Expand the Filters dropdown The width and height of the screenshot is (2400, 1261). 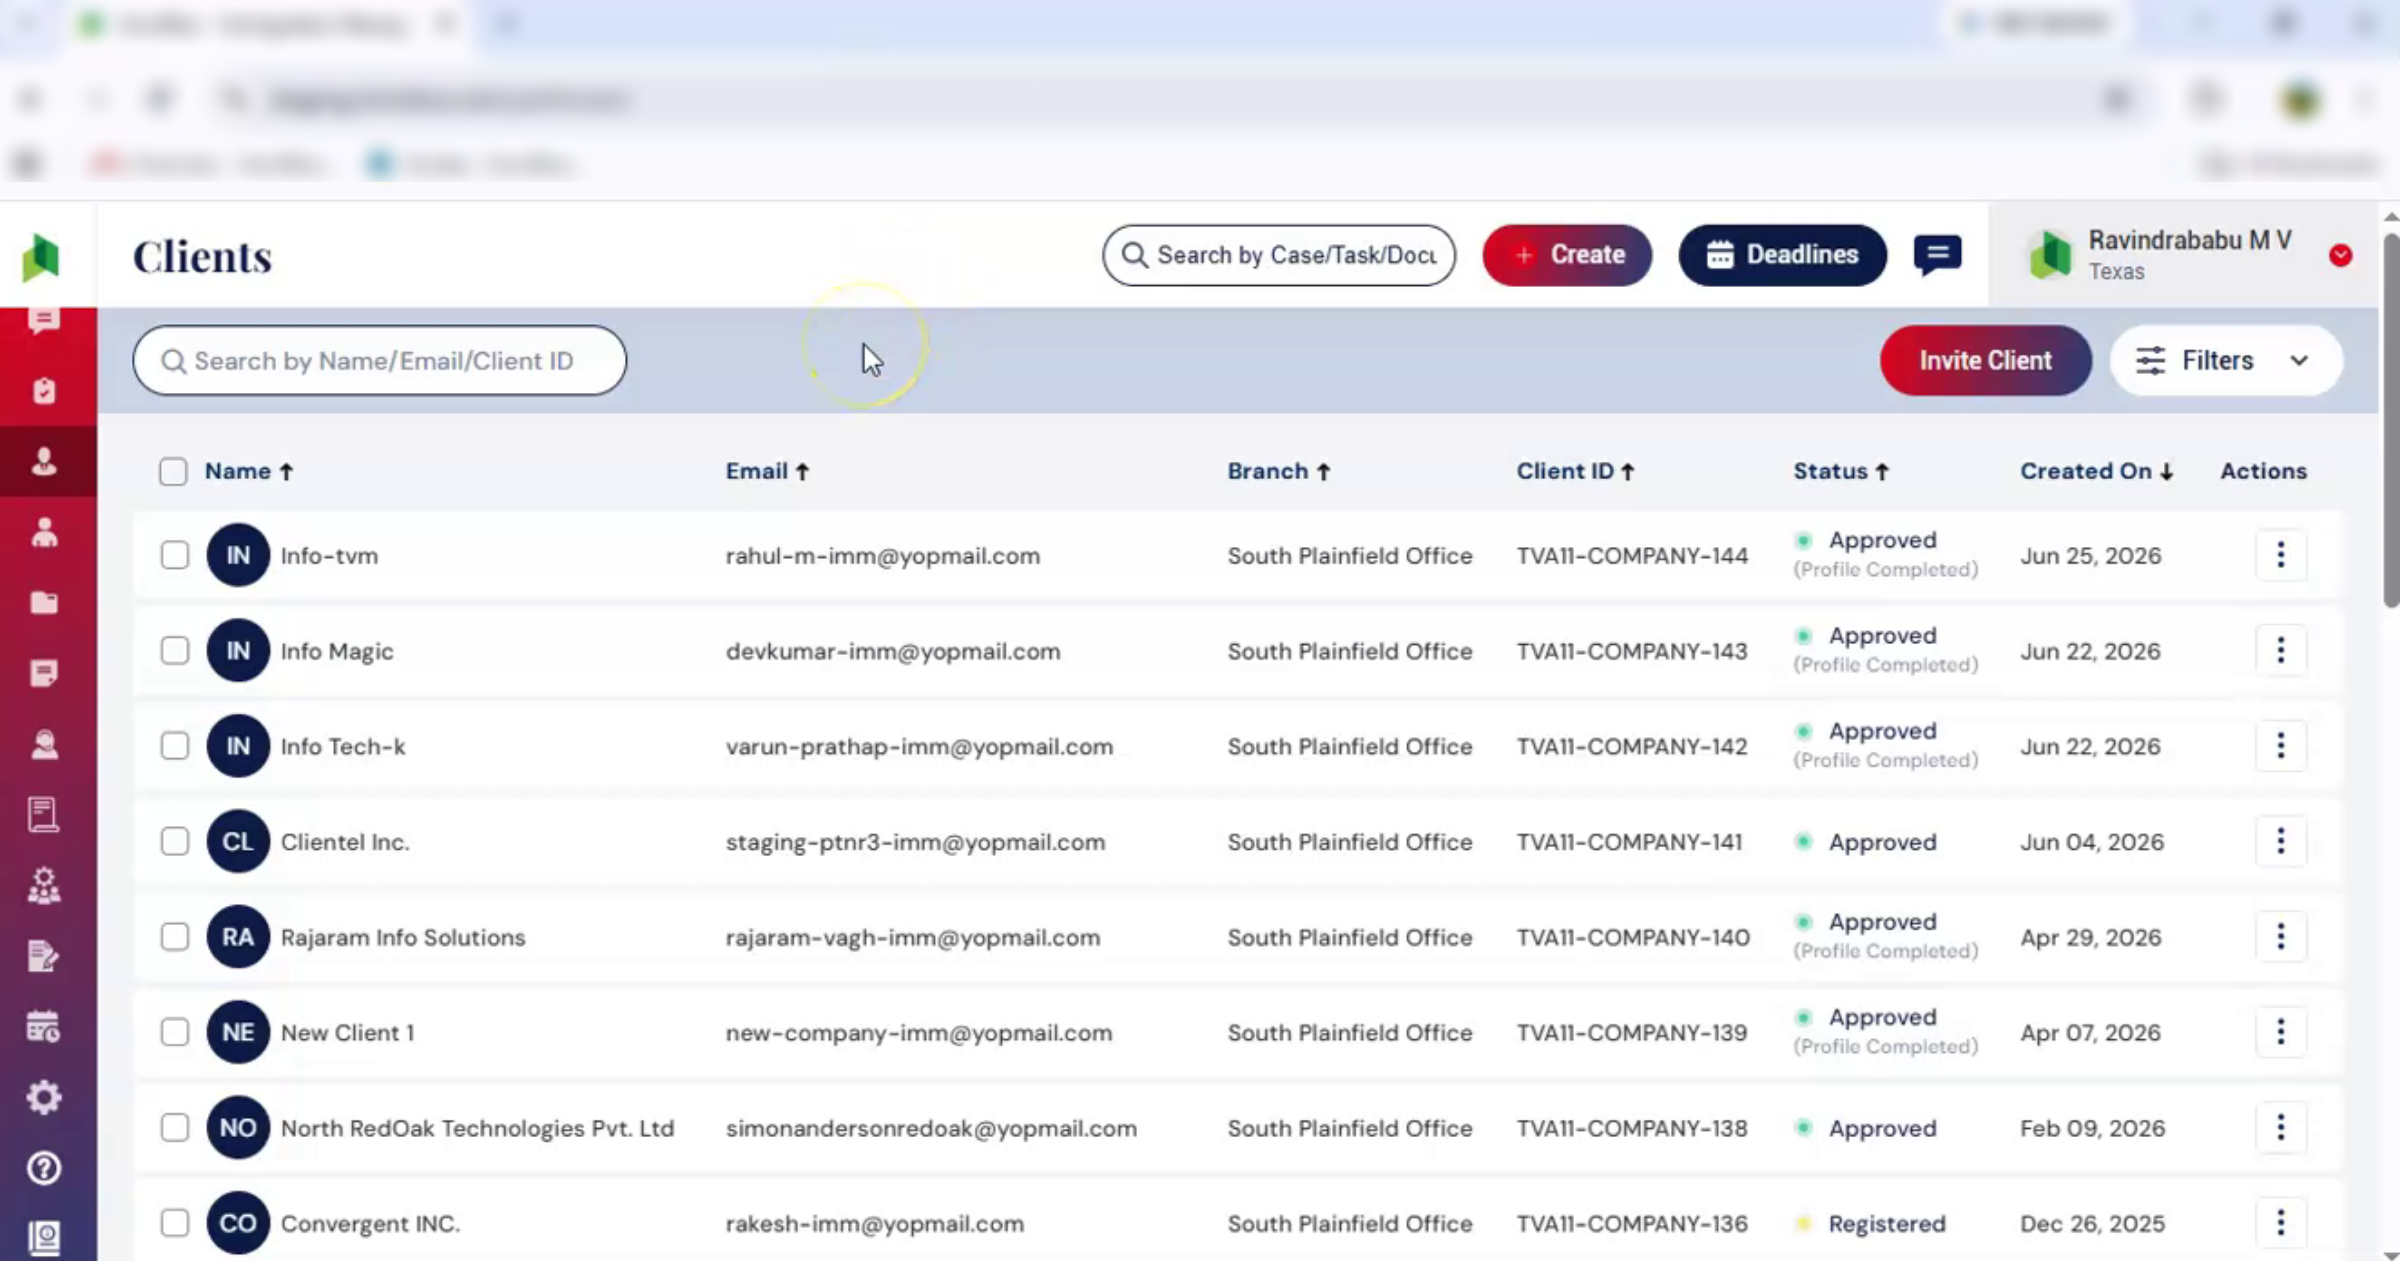click(x=2225, y=360)
